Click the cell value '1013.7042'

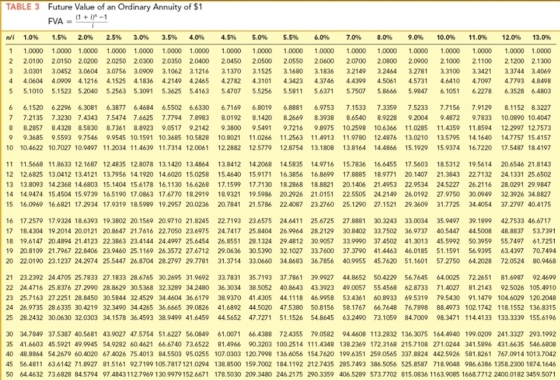(541, 354)
